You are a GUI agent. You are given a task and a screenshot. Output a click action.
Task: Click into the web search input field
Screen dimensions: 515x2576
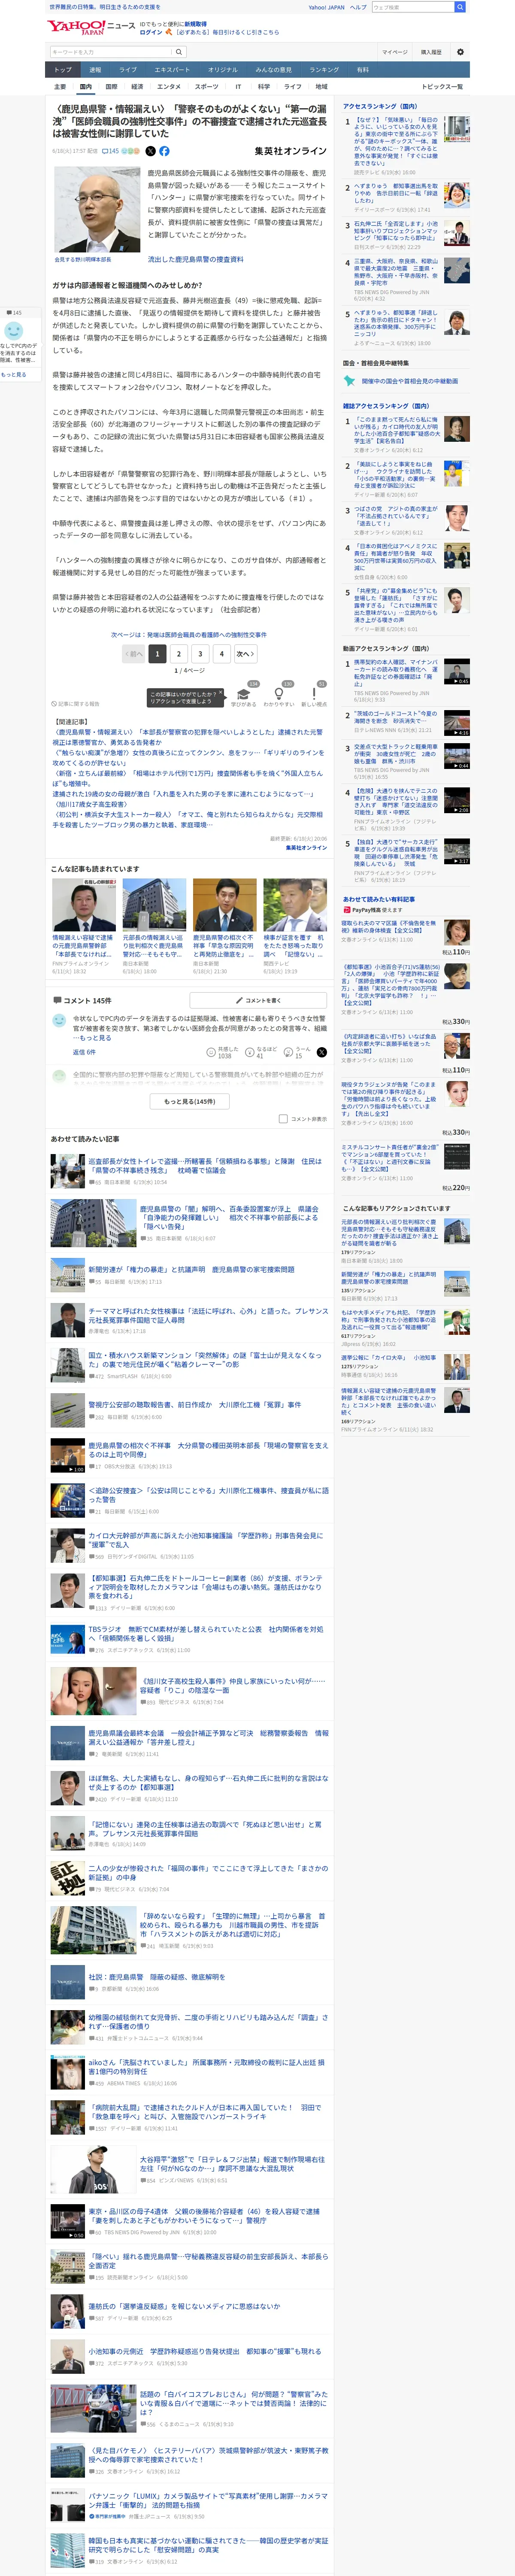[x=412, y=7]
